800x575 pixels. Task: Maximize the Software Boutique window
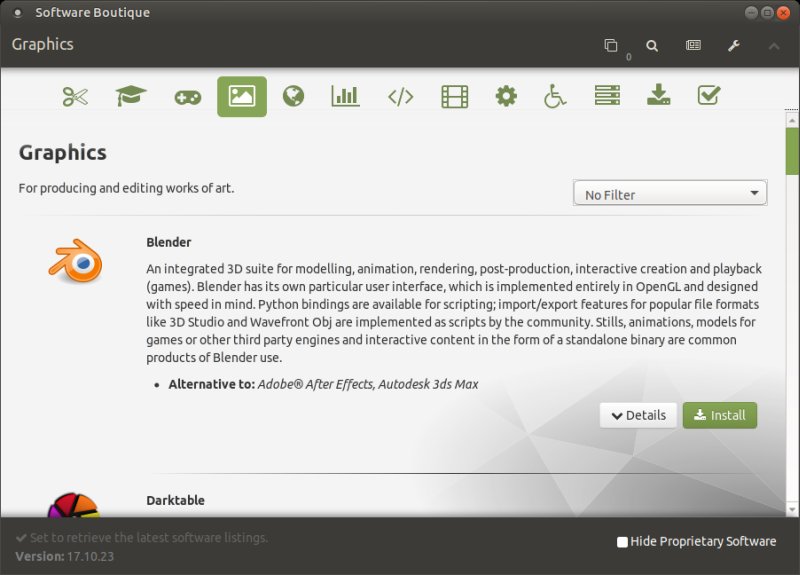pyautogui.click(x=767, y=13)
